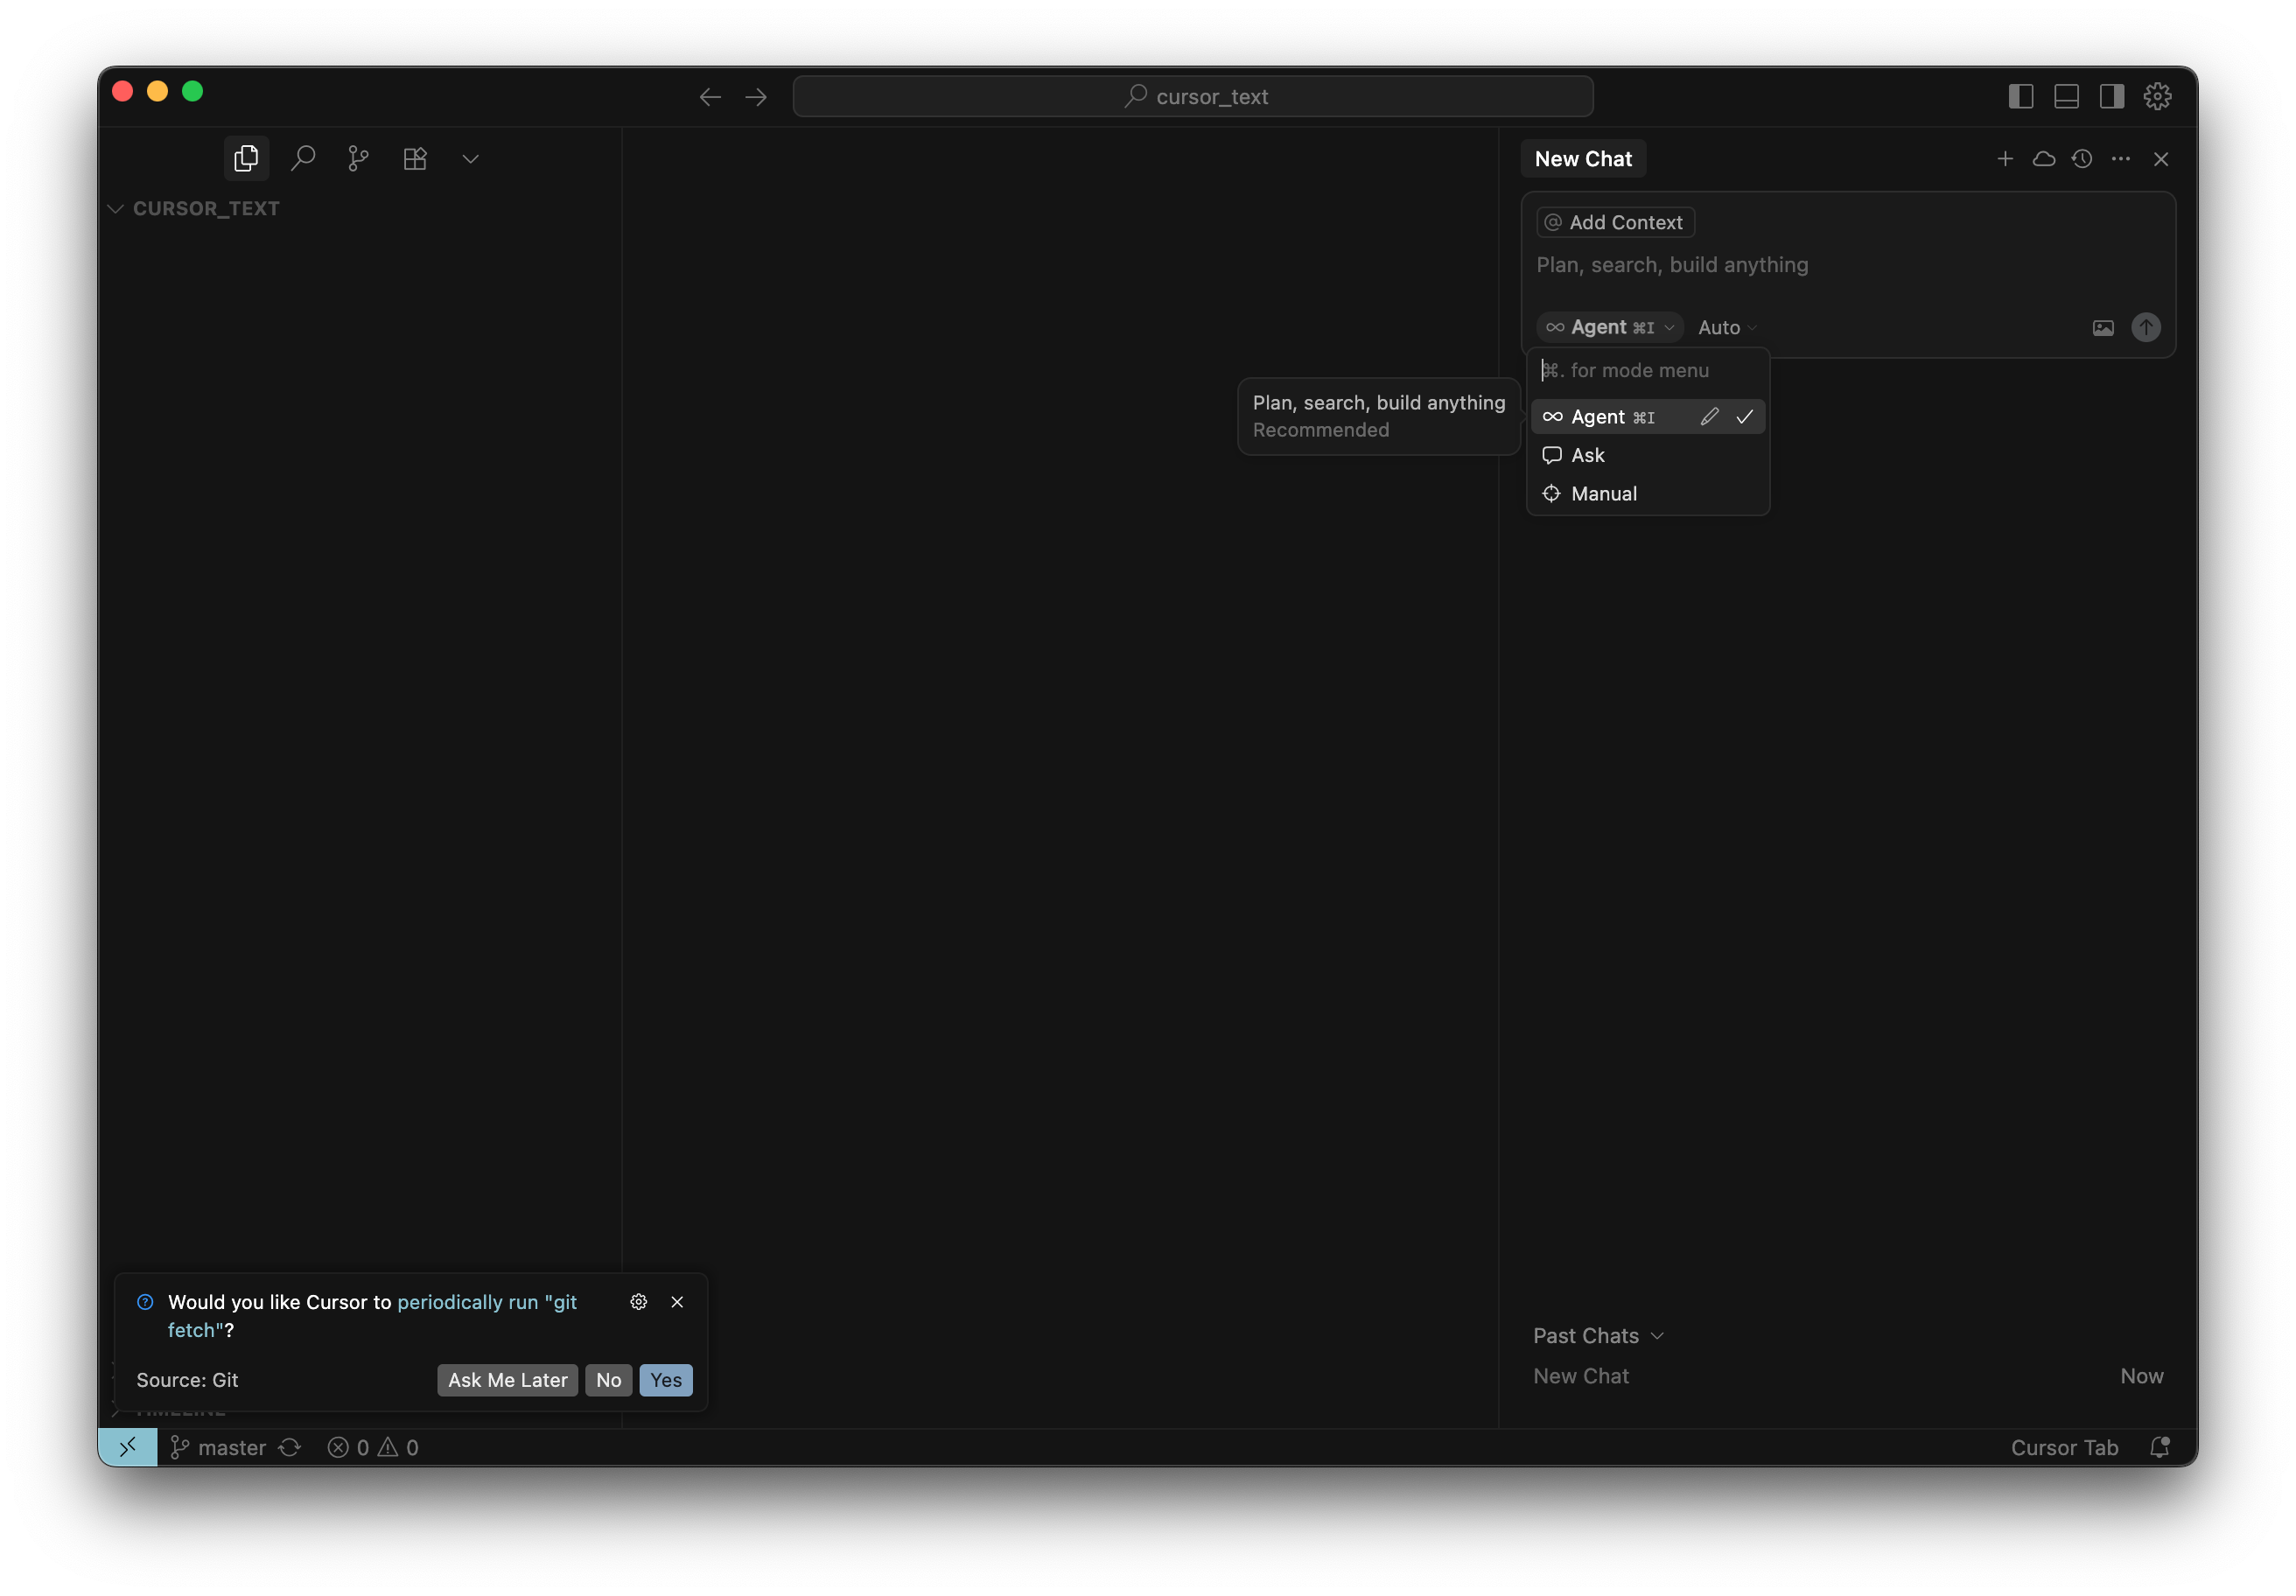
Task: Click Ask Me Later button
Action: [507, 1381]
